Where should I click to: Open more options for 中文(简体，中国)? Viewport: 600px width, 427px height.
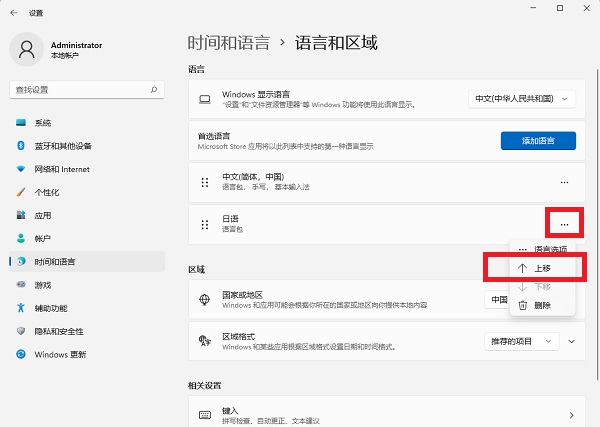coord(564,182)
